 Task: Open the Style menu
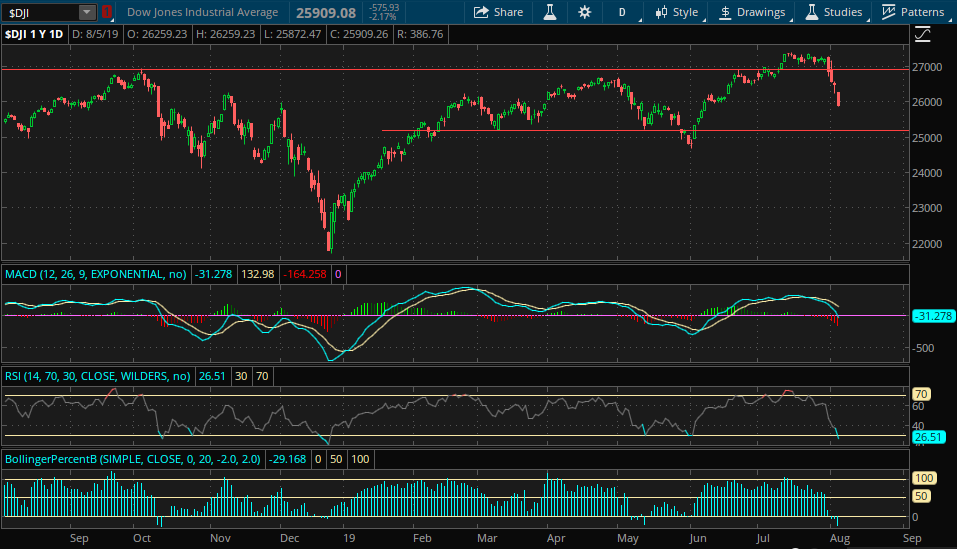tap(677, 12)
